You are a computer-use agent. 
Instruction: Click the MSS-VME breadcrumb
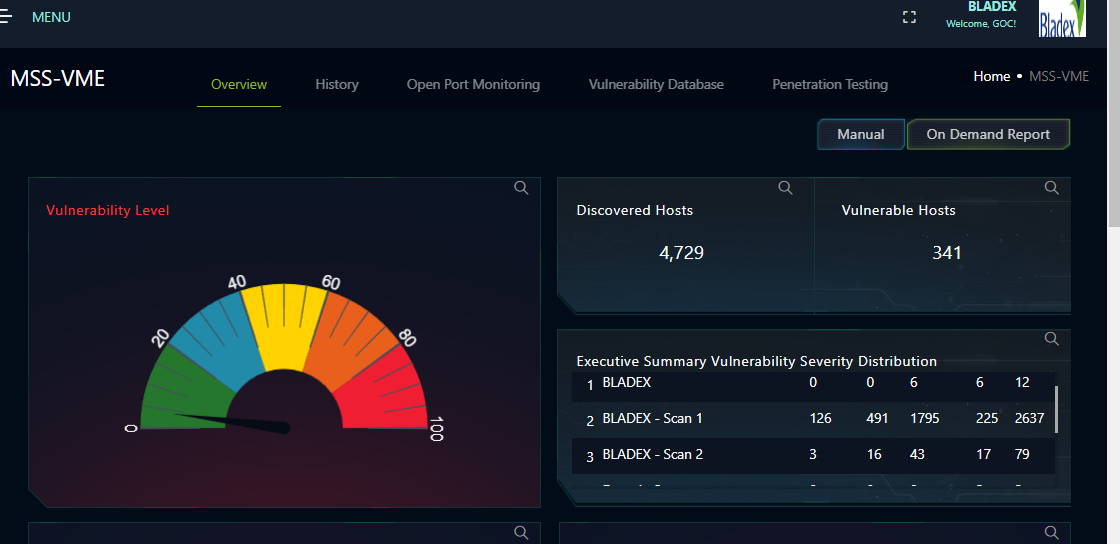(1059, 76)
